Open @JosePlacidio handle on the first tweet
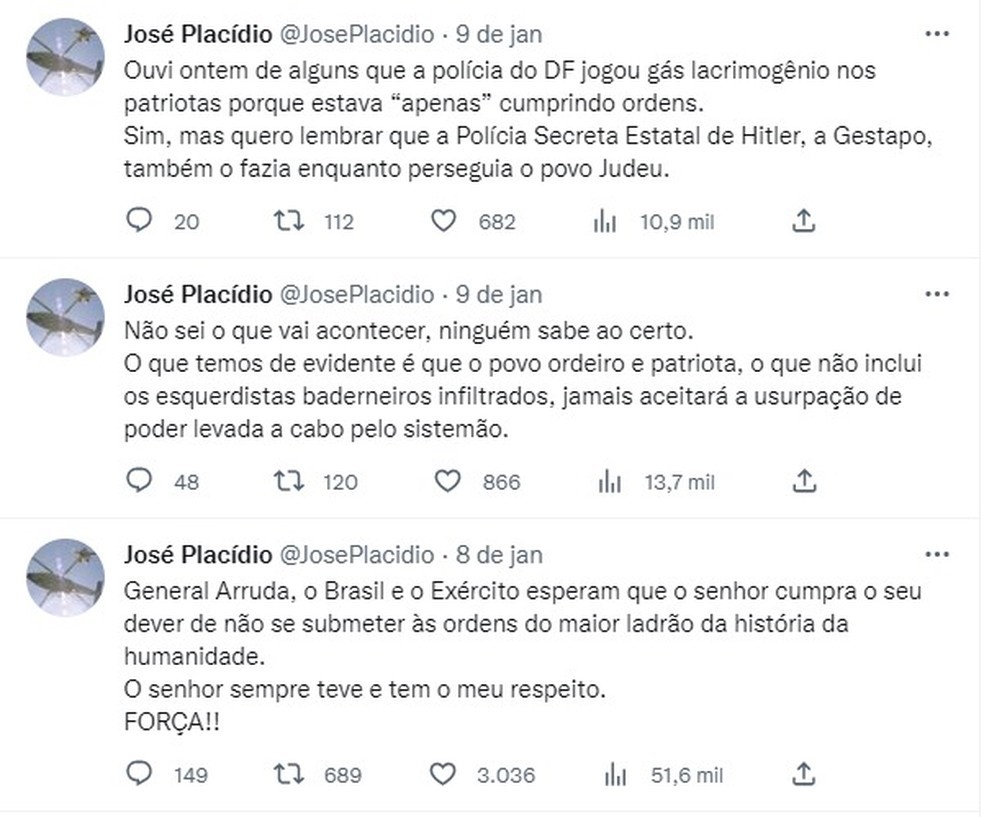Screen dimensions: 984x817 [x=356, y=34]
